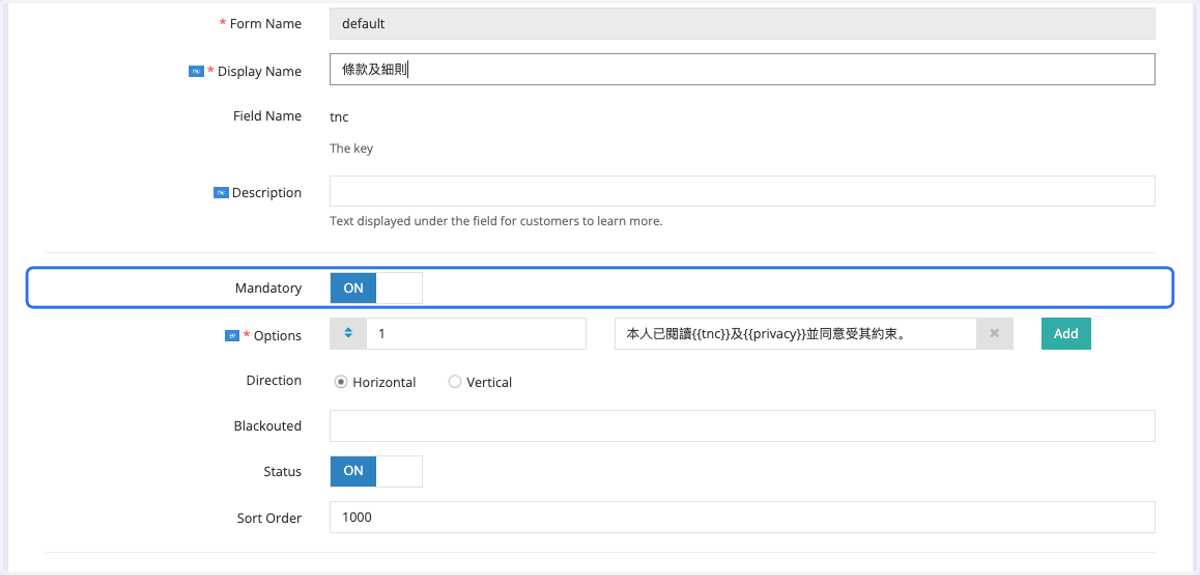Remove the option with the x button

tap(994, 334)
